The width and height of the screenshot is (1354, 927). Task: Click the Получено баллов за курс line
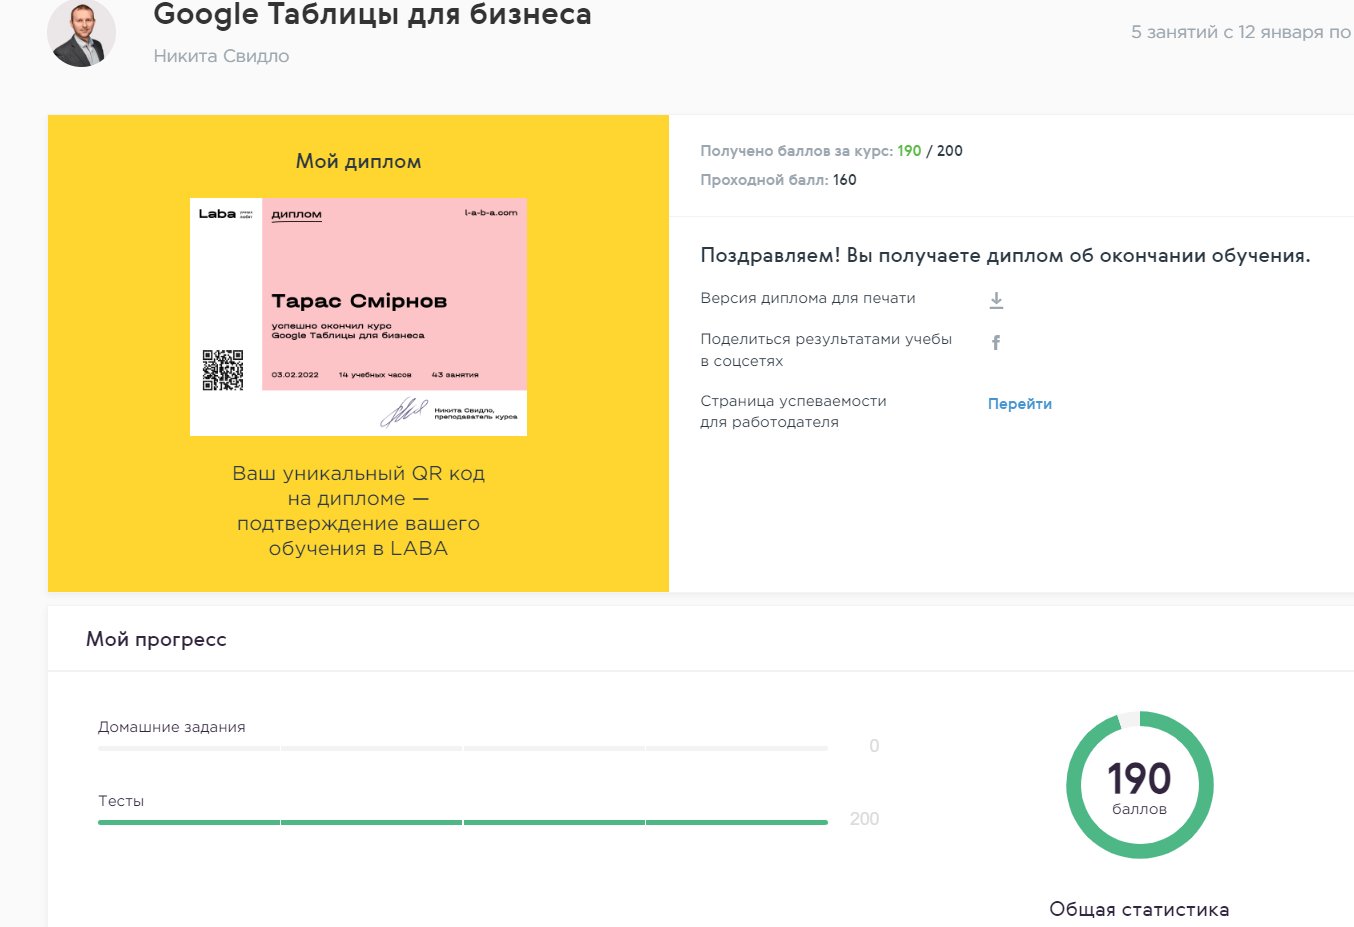click(x=831, y=151)
